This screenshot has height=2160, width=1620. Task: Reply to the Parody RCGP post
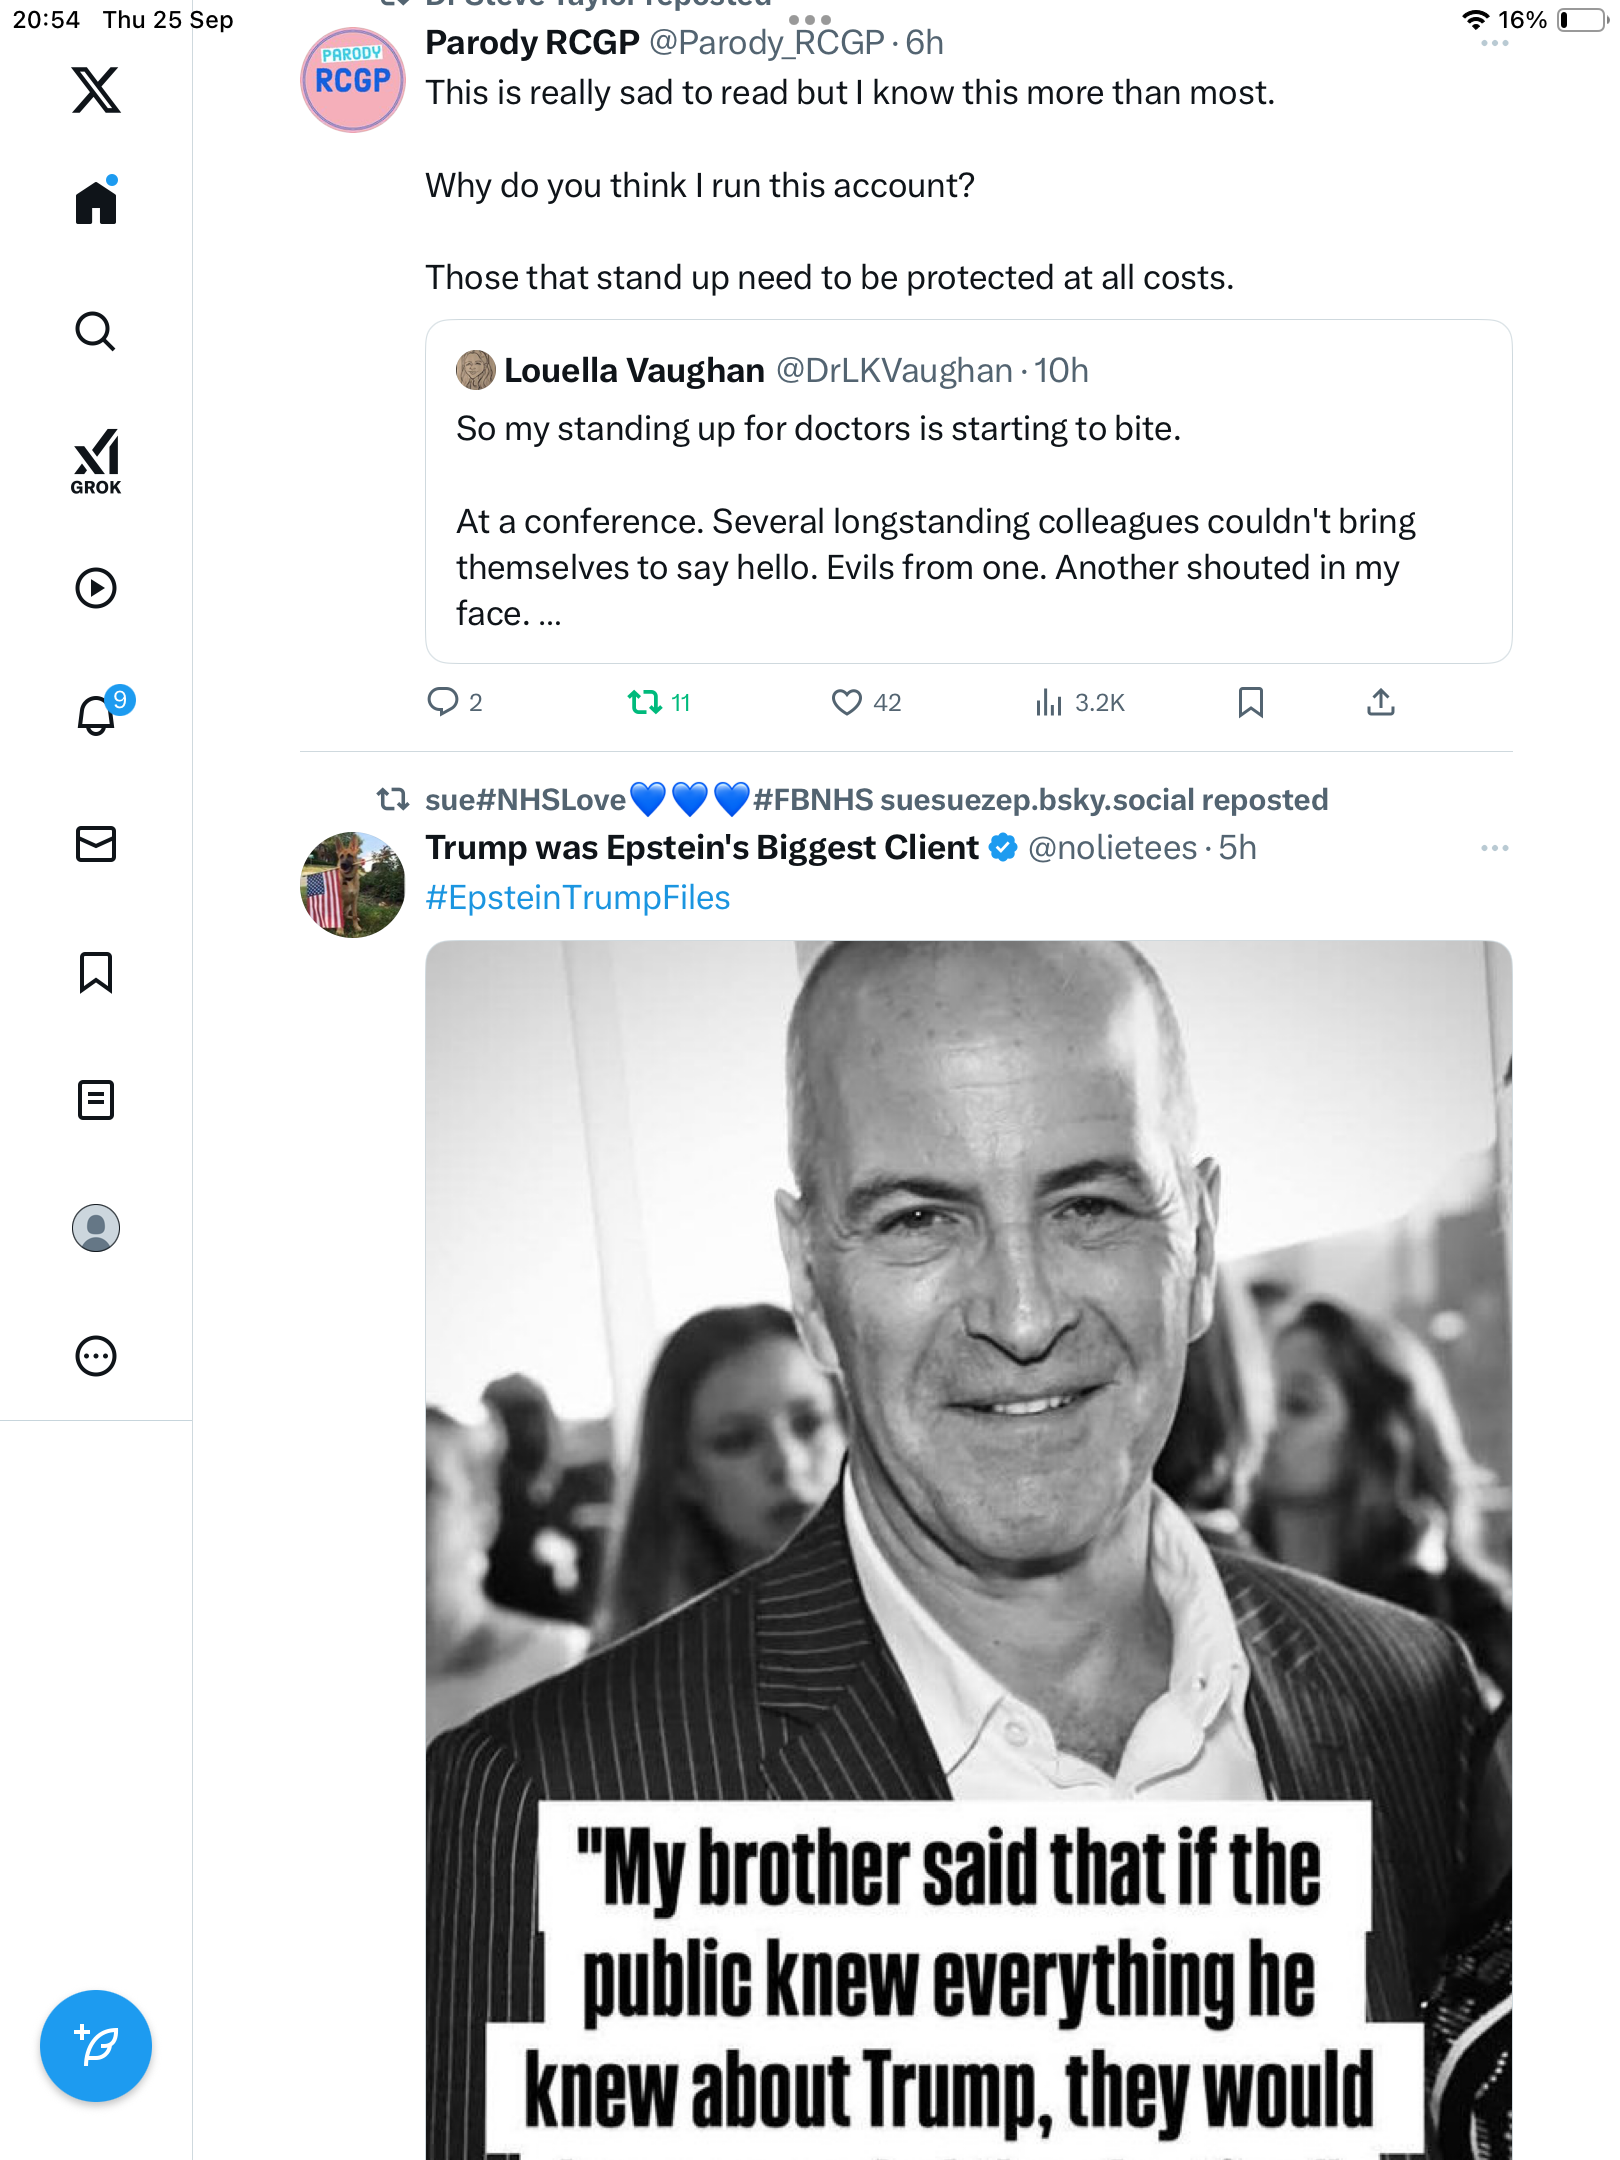click(x=442, y=703)
